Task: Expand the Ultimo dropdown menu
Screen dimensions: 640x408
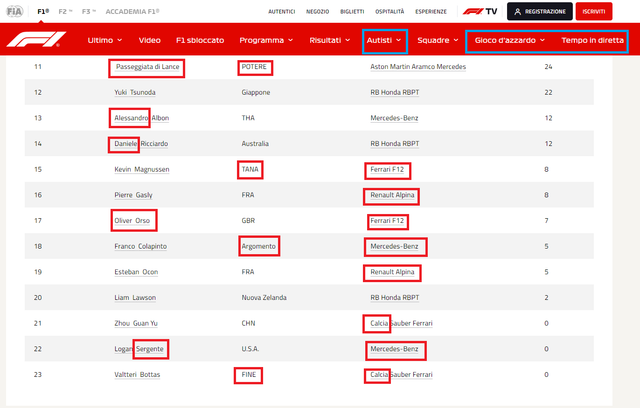Action: (105, 40)
